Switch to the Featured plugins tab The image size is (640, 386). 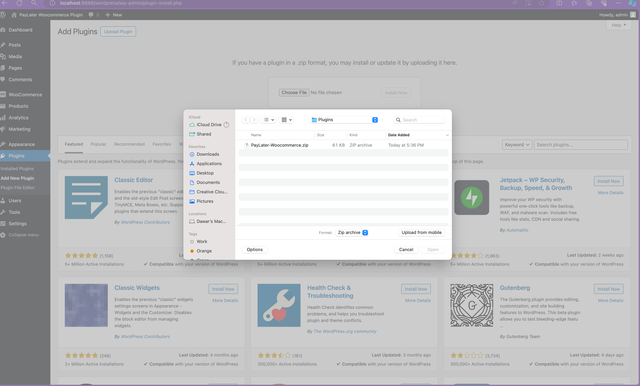73,144
